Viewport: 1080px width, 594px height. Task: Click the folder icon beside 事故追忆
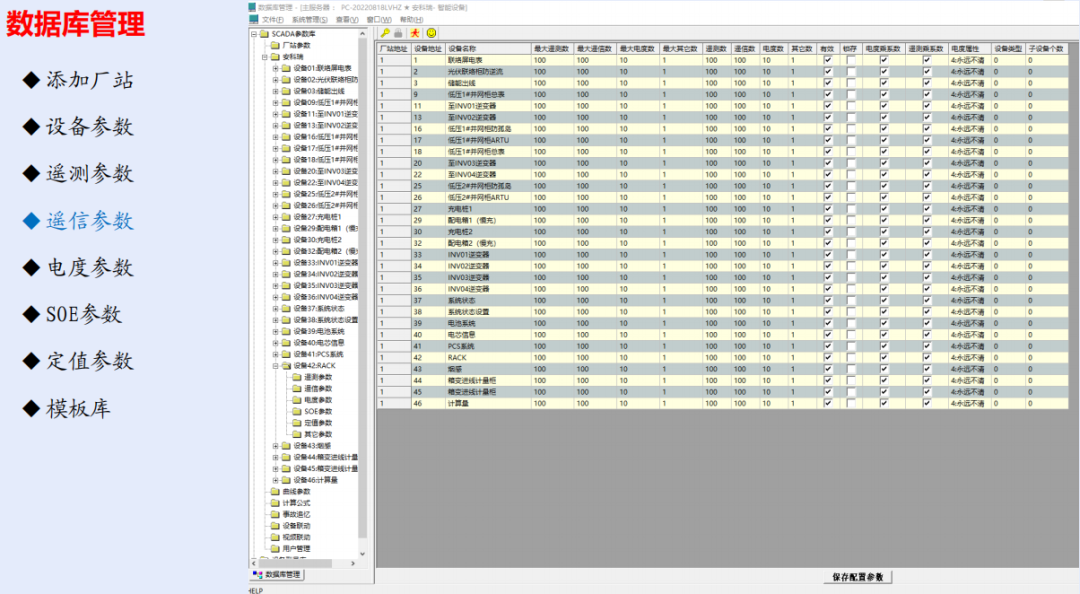click(276, 515)
